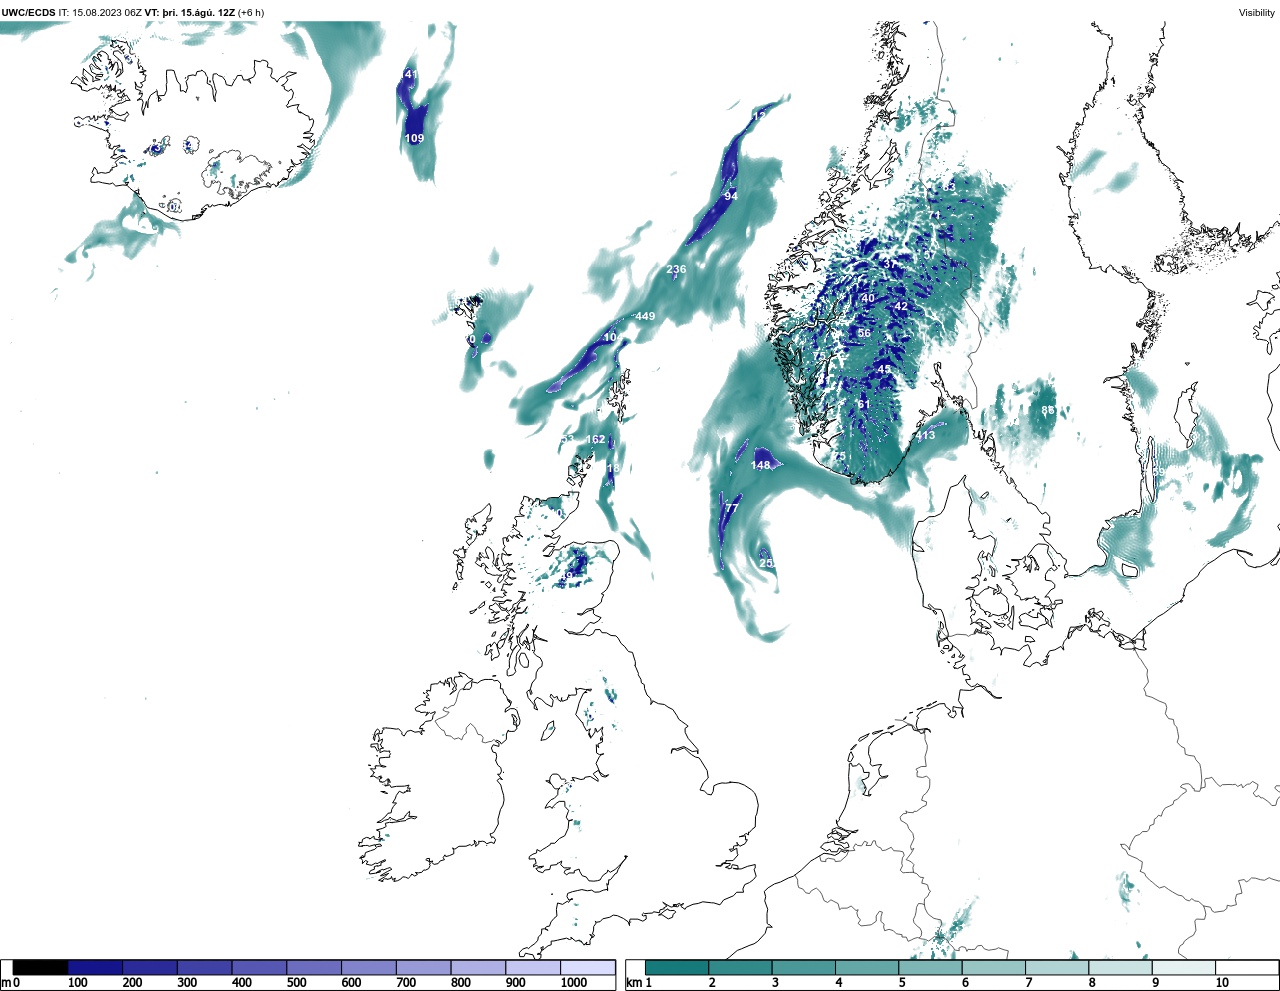The height and width of the screenshot is (991, 1280).
Task: Click the '42' value over Norway
Action: pos(901,307)
